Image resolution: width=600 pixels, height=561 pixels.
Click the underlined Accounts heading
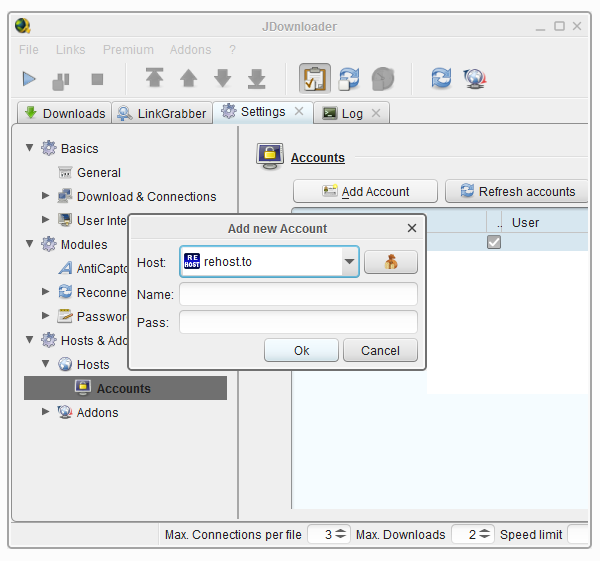tap(318, 158)
